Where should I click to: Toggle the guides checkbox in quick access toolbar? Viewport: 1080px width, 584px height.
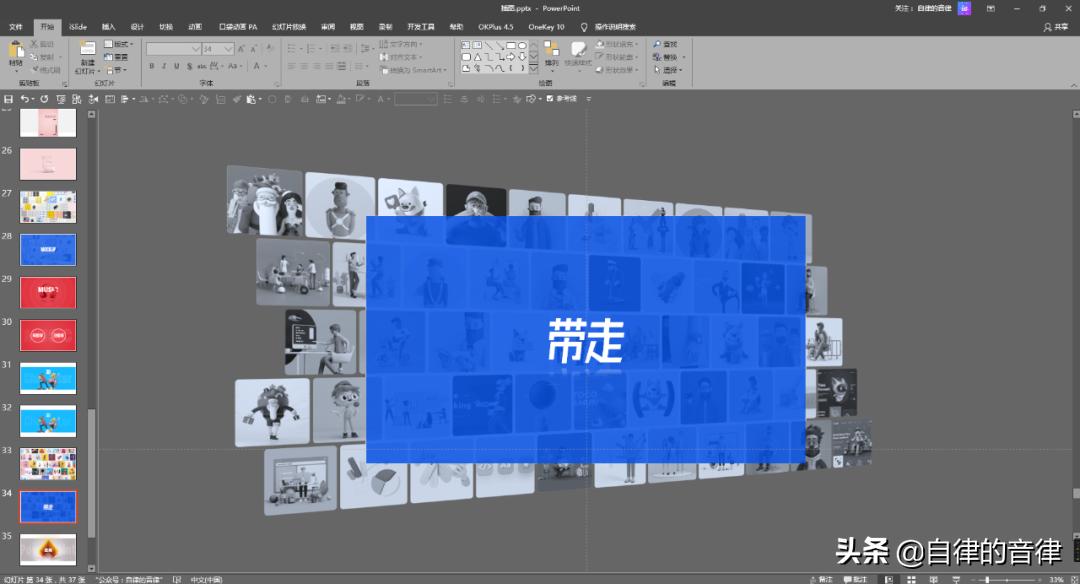click(550, 98)
